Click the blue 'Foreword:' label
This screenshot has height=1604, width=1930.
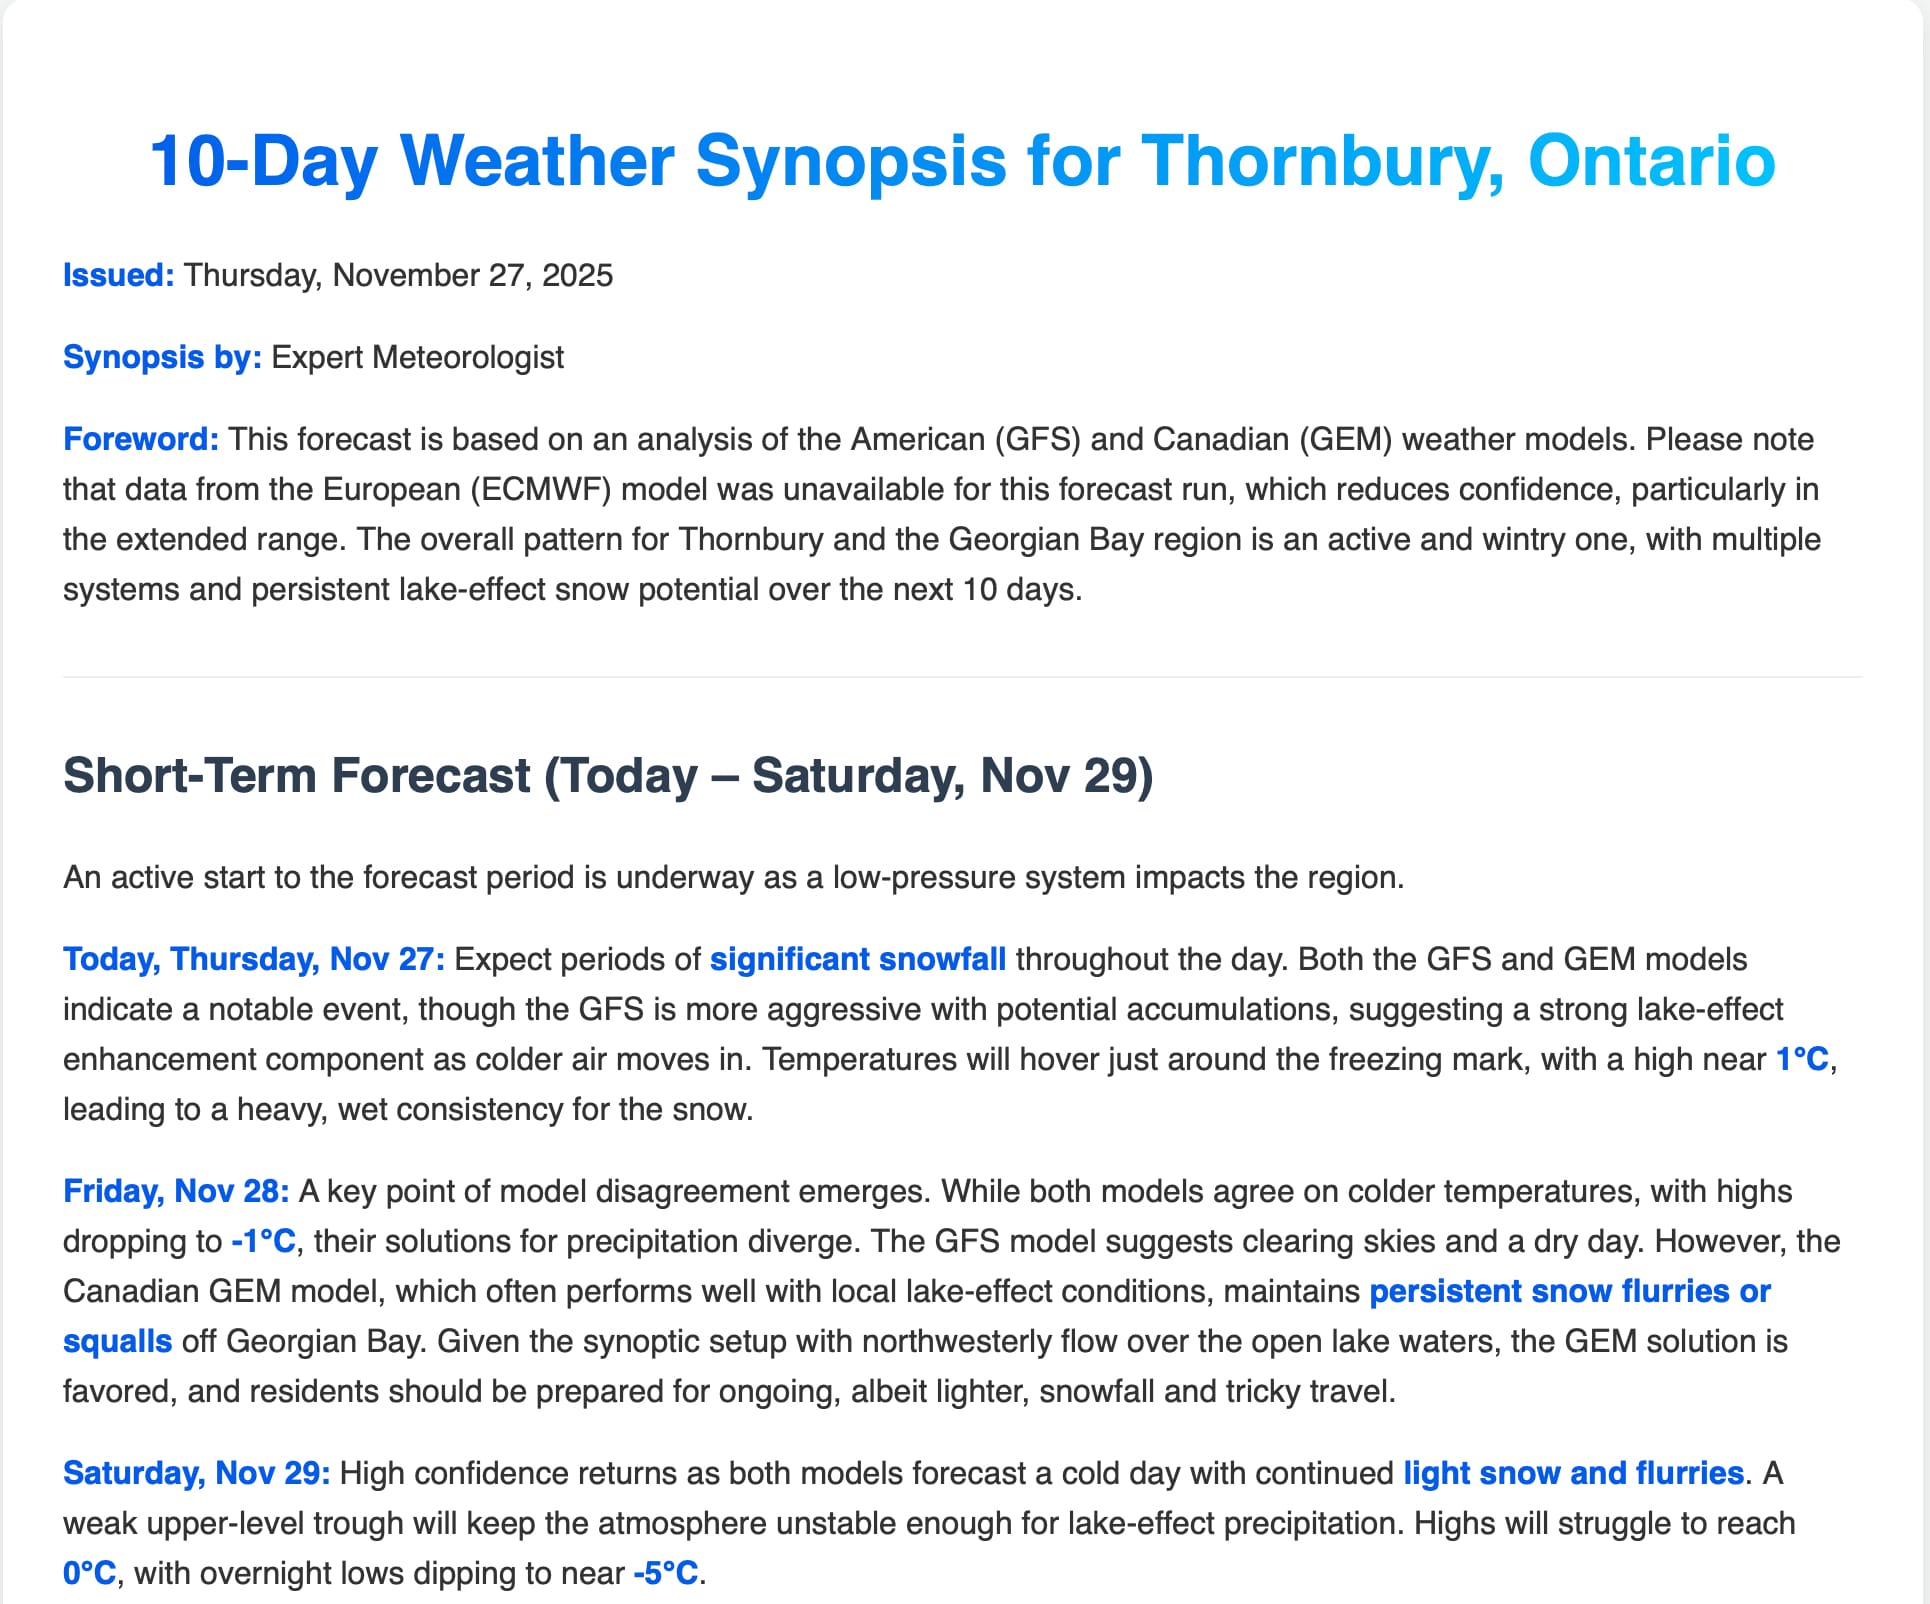click(140, 439)
